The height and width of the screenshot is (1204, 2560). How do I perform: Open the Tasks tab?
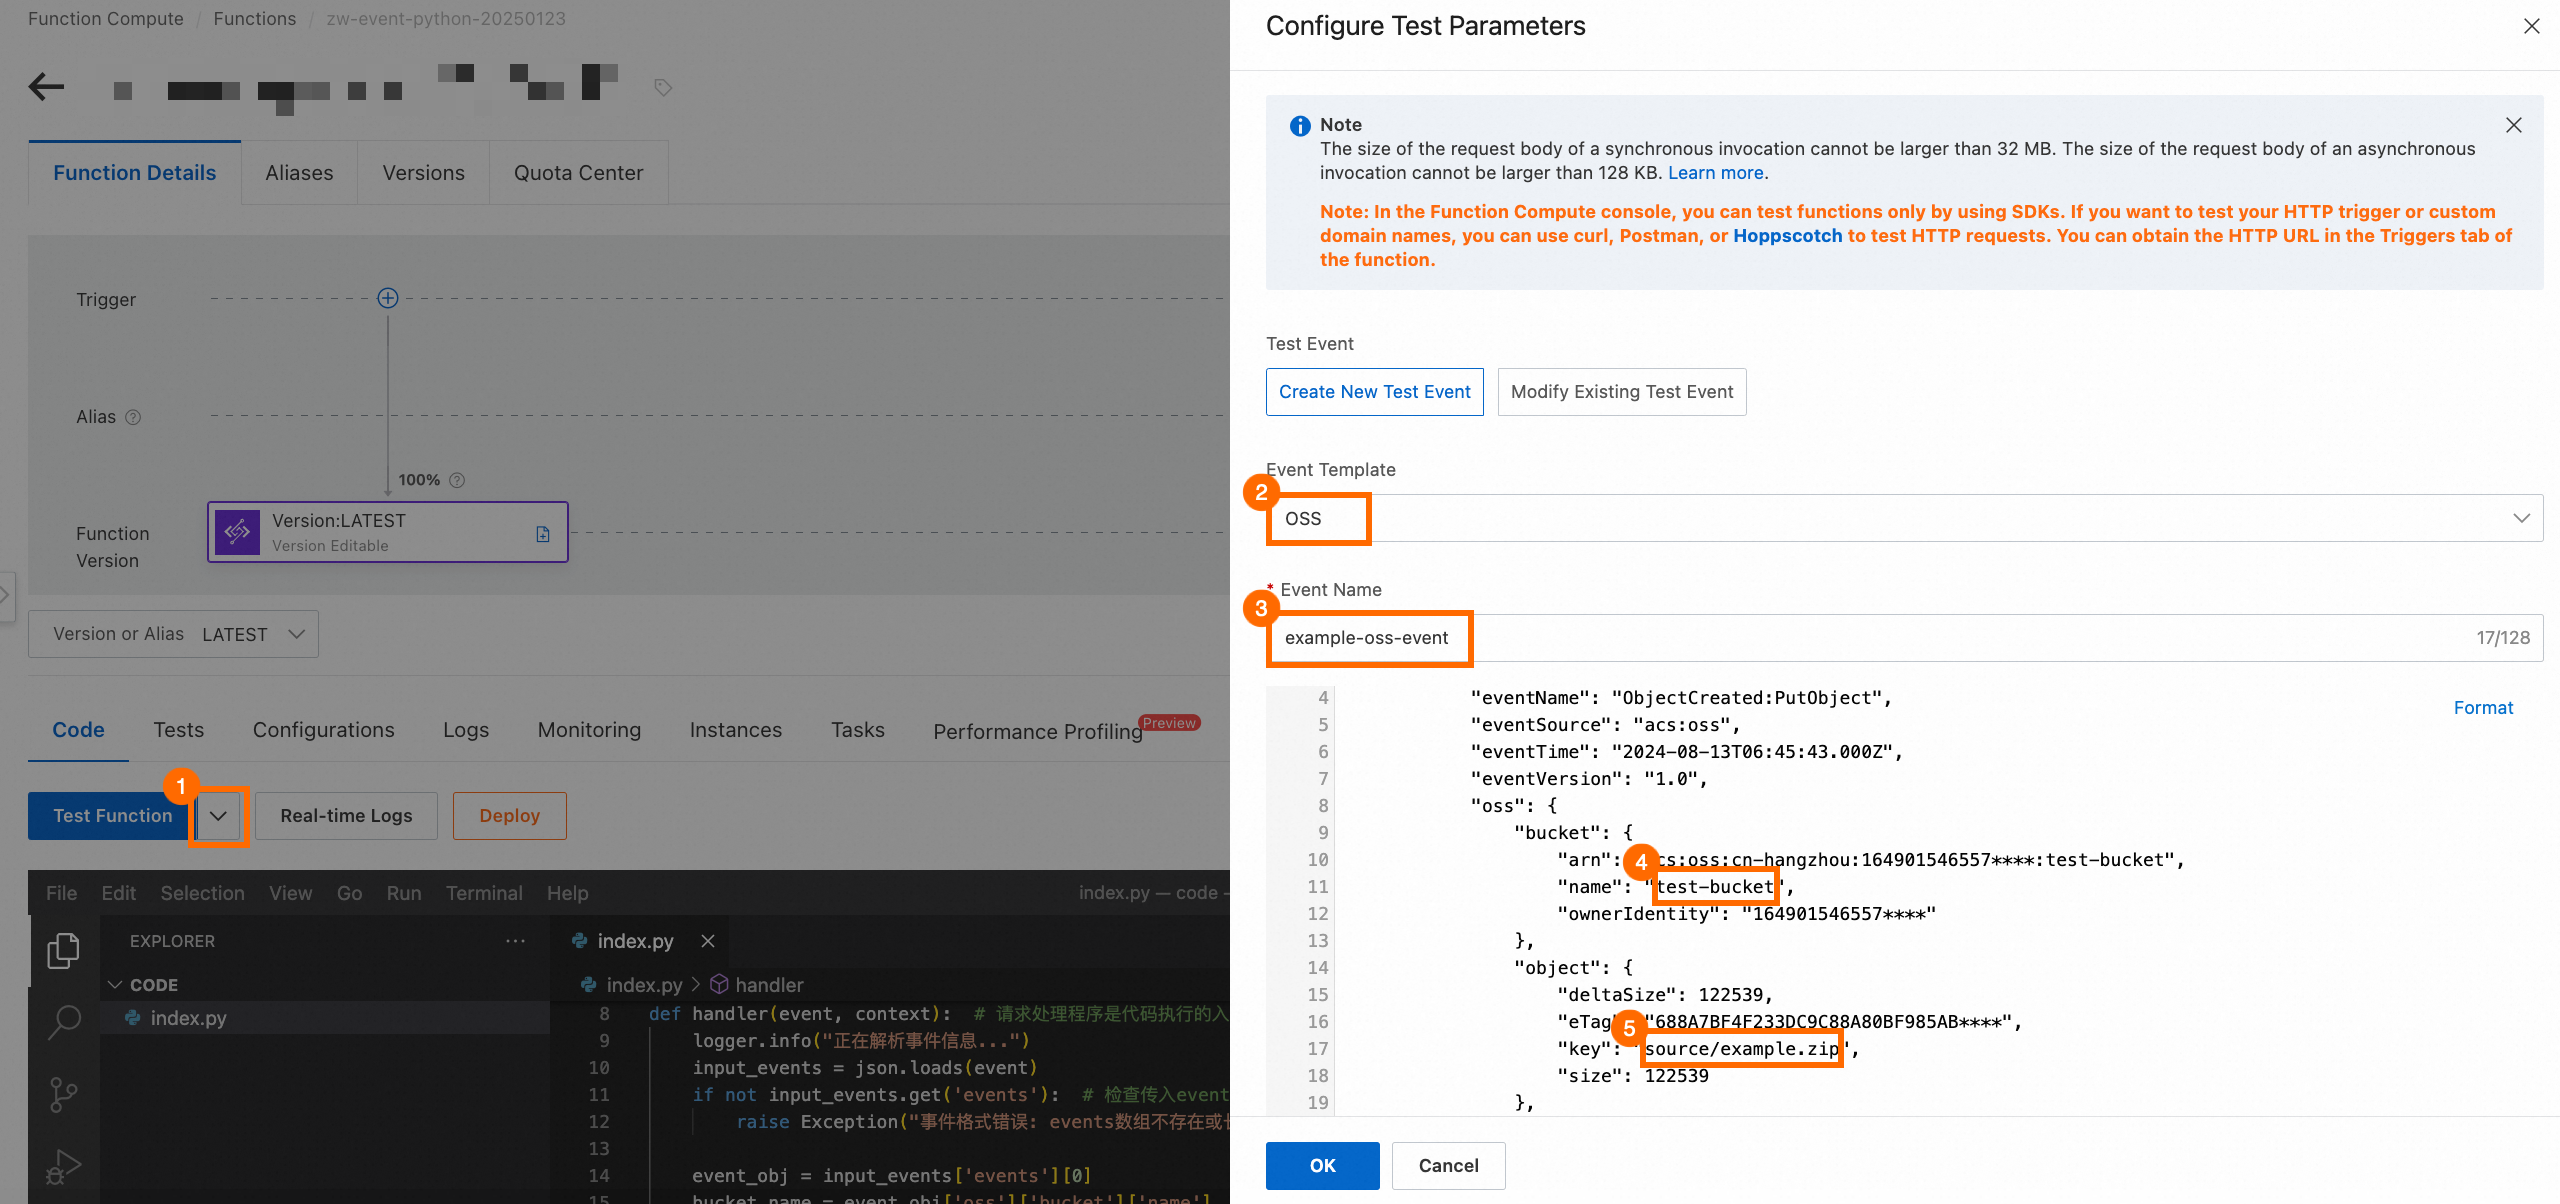coord(858,730)
